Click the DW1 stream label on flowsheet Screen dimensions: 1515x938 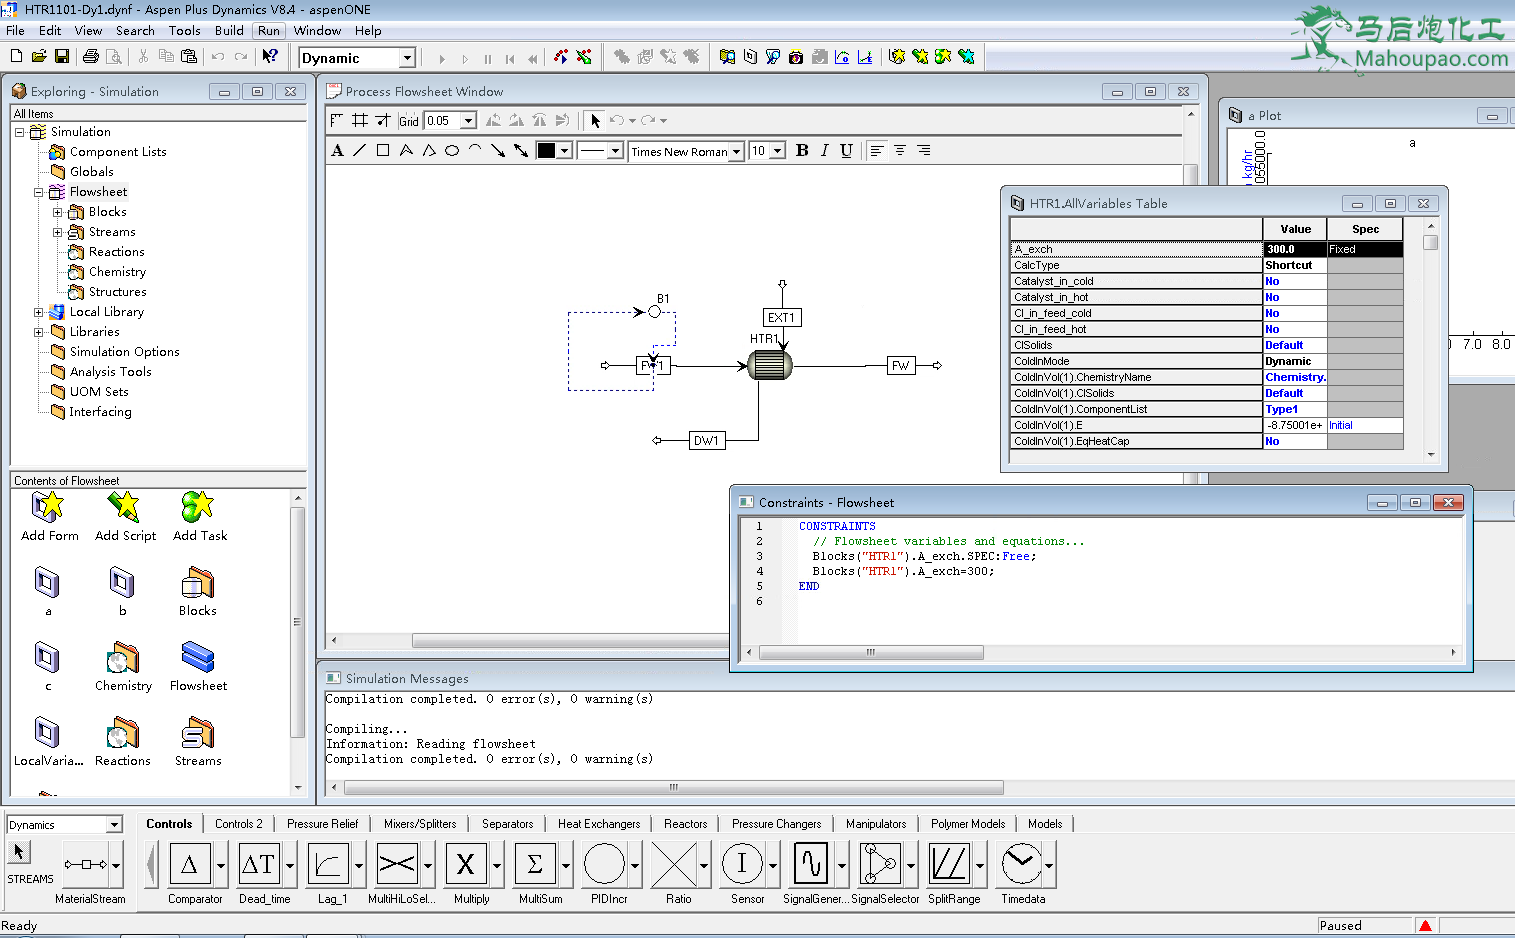pos(706,441)
